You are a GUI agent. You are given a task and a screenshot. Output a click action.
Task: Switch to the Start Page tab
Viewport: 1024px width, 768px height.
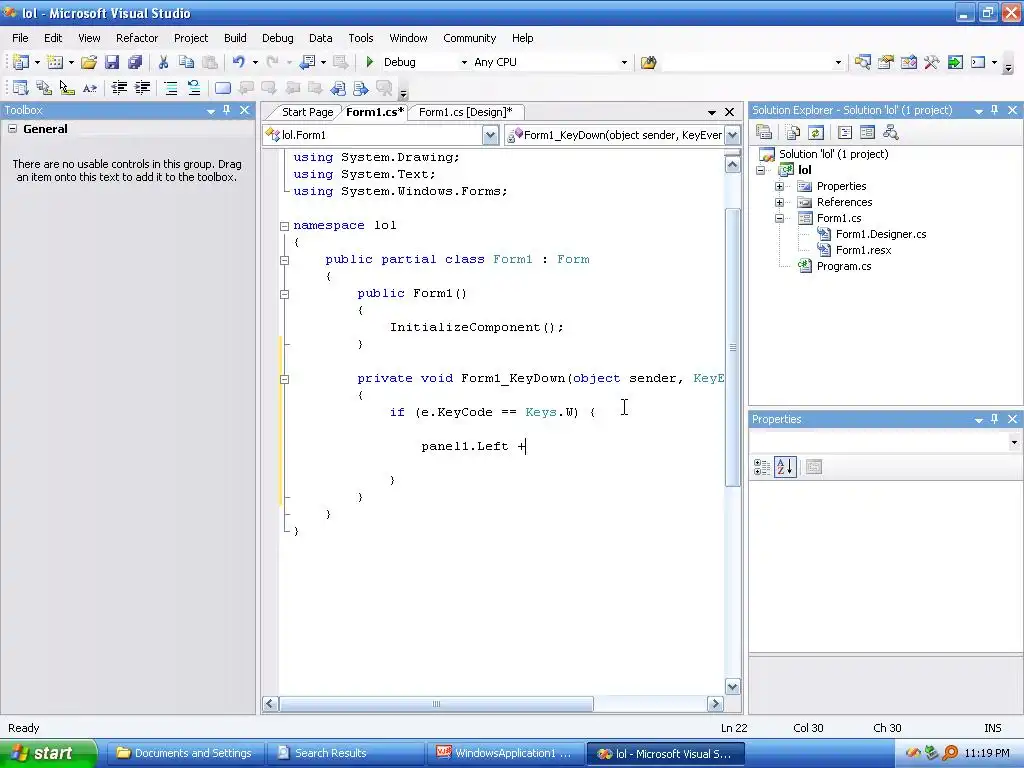[x=307, y=112]
